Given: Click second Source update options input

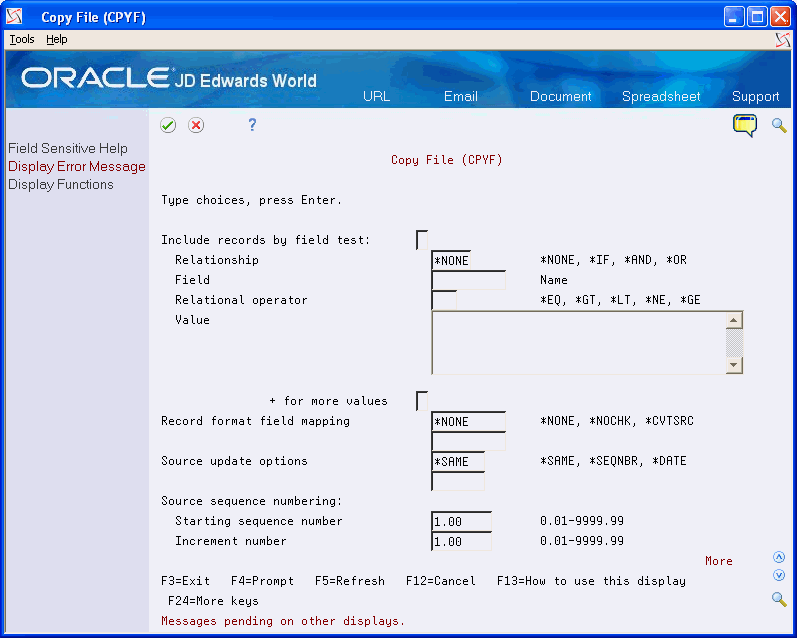Looking at the screenshot, I should click(457, 481).
